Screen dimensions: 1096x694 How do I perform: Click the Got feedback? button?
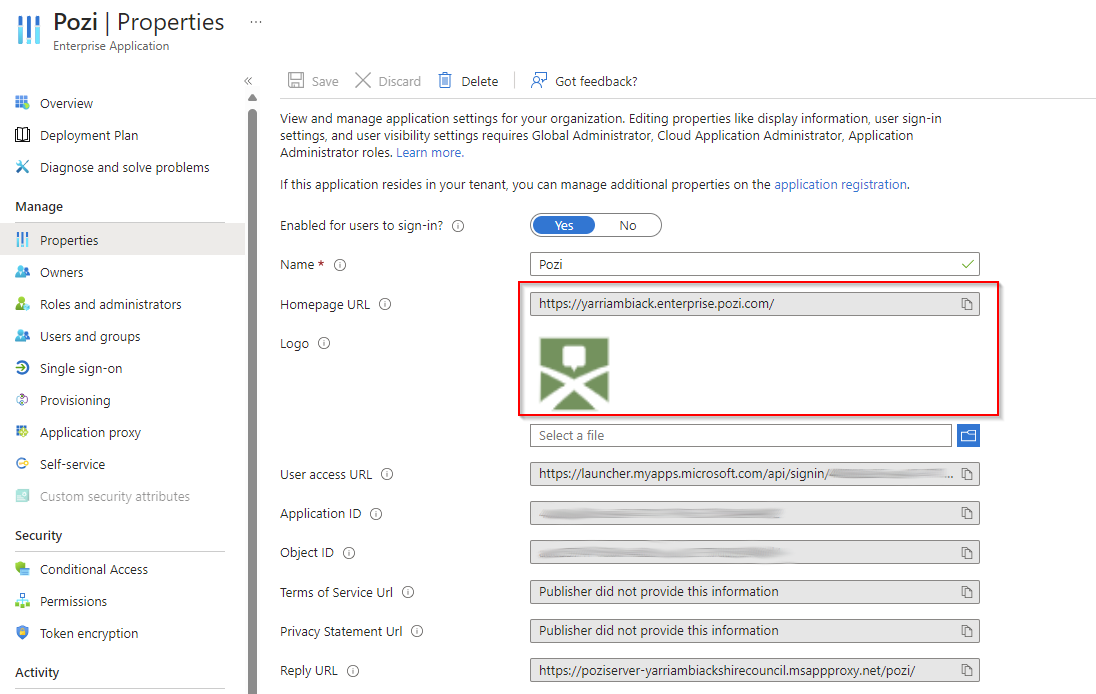pyautogui.click(x=584, y=81)
